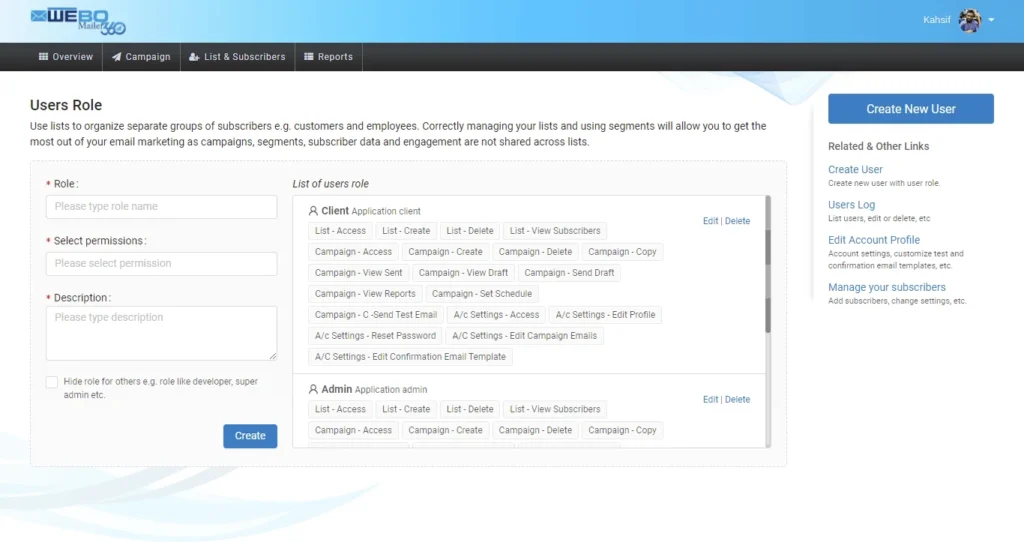The height and width of the screenshot is (542, 1024).
Task: Expand the user account dropdown arrow
Action: [x=991, y=20]
